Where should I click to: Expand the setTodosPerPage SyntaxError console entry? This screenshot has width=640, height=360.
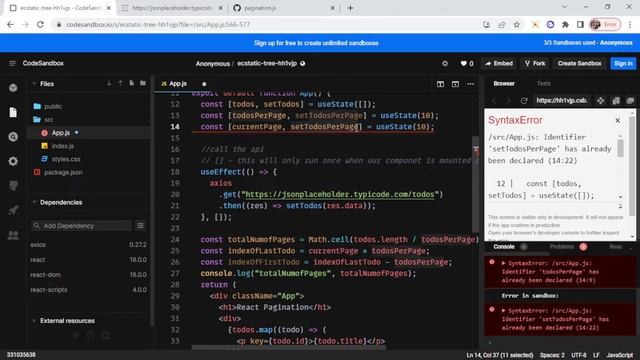coord(503,311)
